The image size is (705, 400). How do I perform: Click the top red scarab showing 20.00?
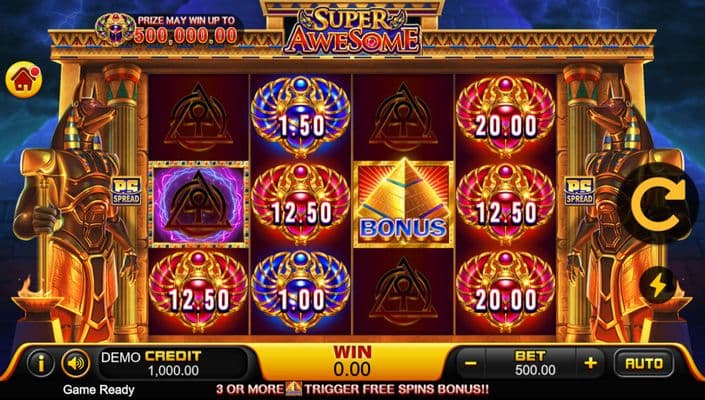point(505,116)
